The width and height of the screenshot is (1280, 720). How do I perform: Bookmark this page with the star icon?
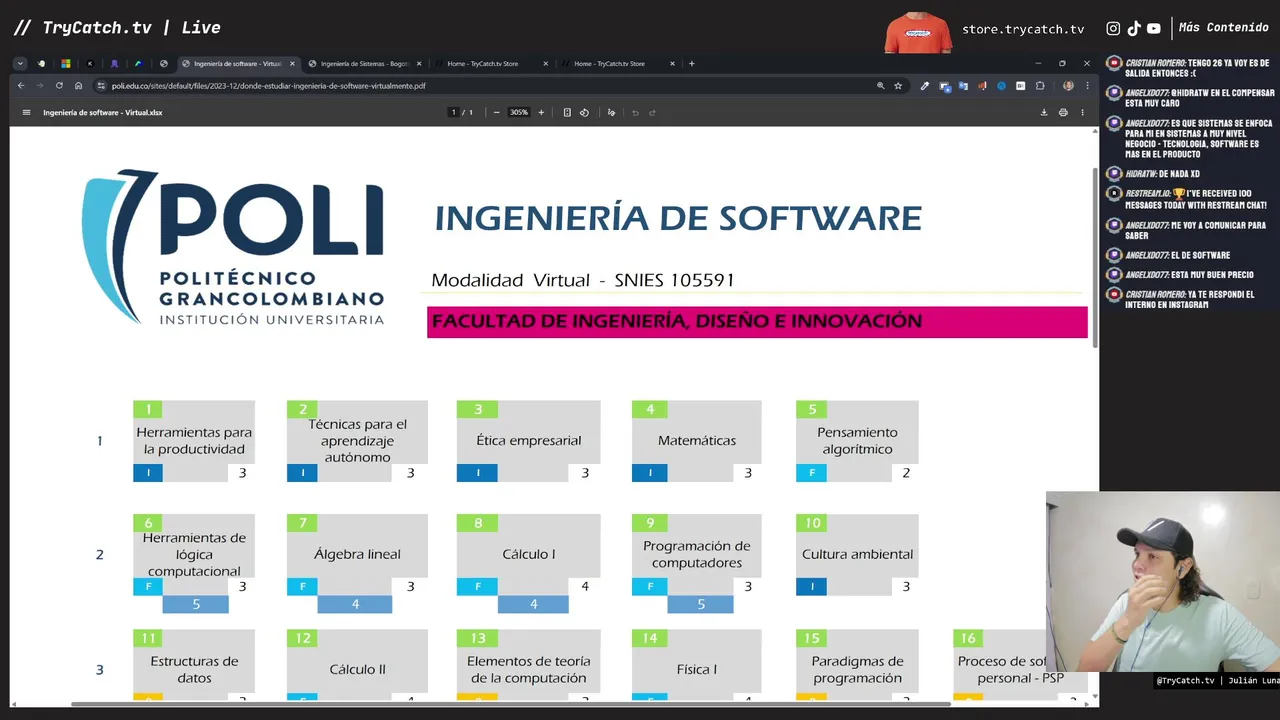(x=898, y=86)
